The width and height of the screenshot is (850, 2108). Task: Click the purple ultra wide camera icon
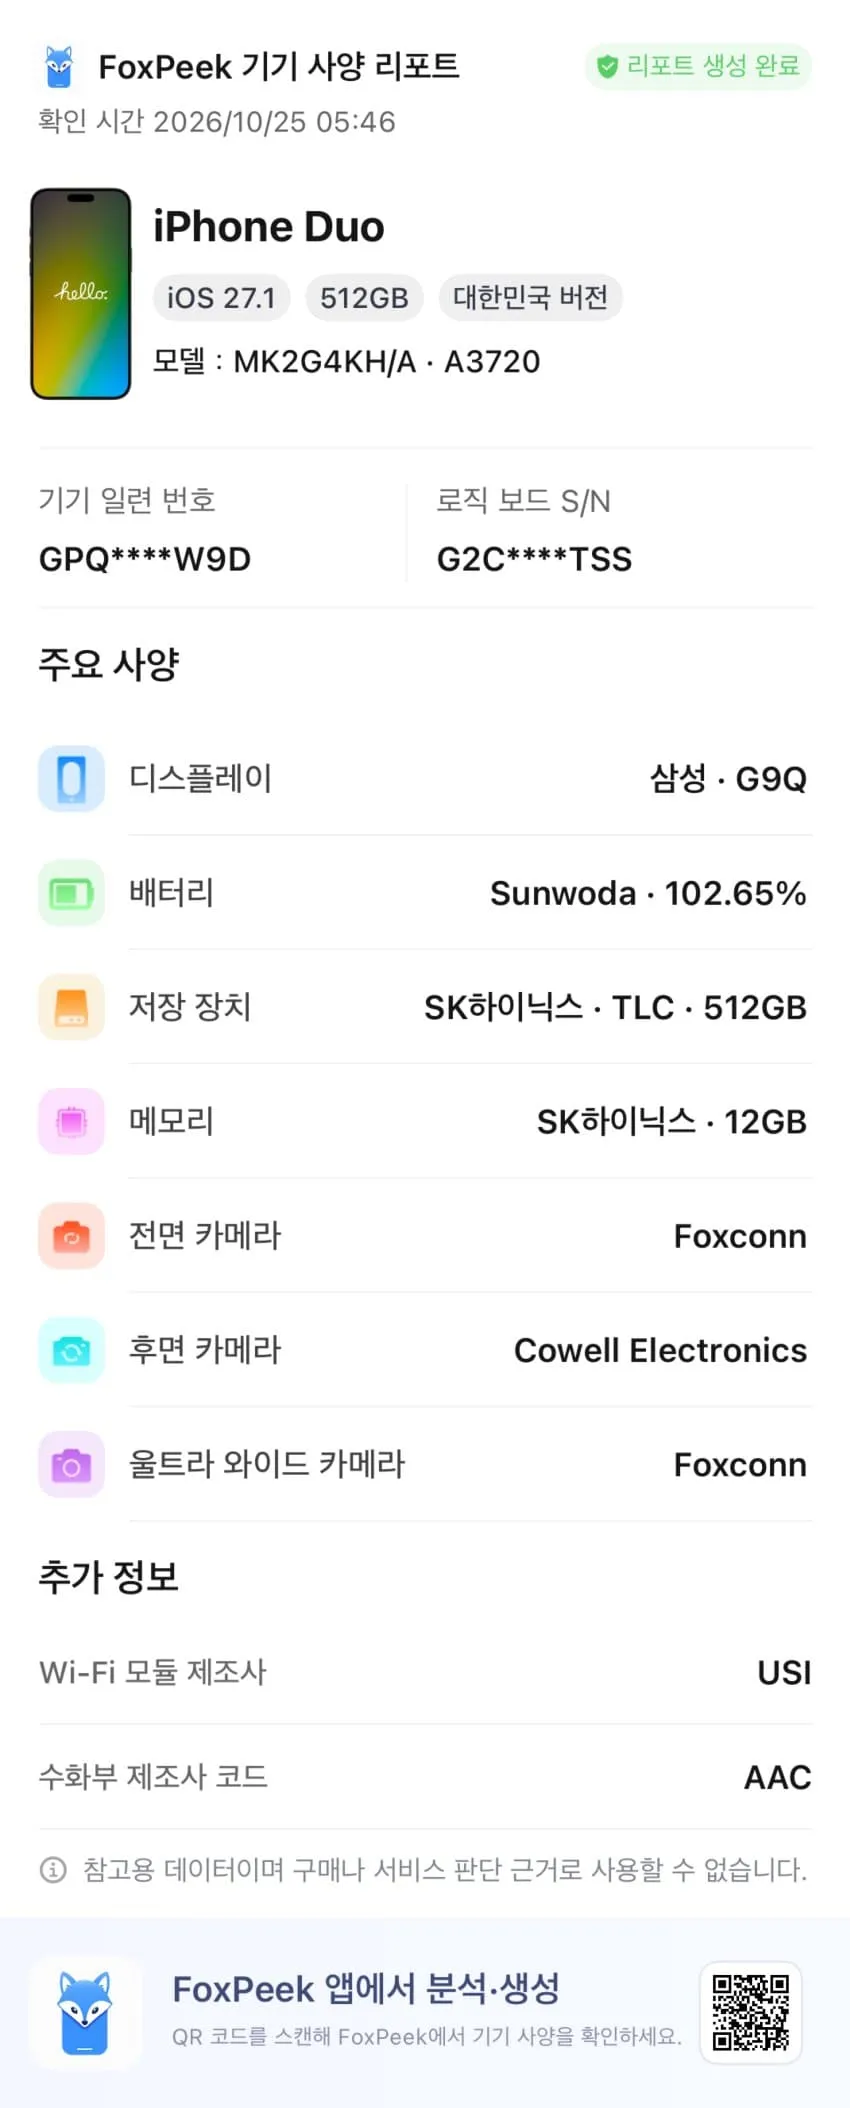point(71,1465)
